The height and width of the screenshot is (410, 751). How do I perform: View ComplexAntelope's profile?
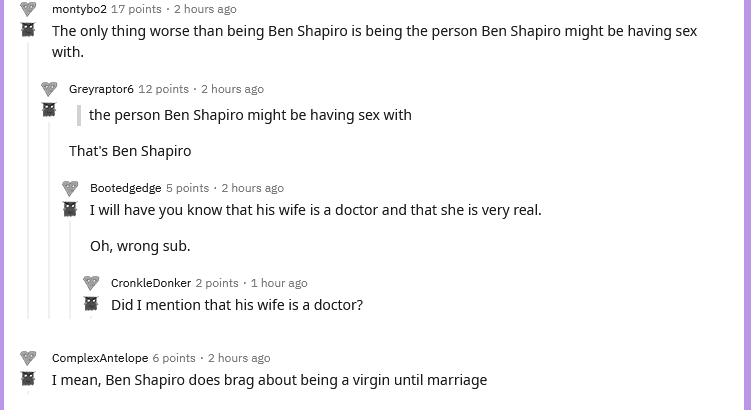[100, 358]
